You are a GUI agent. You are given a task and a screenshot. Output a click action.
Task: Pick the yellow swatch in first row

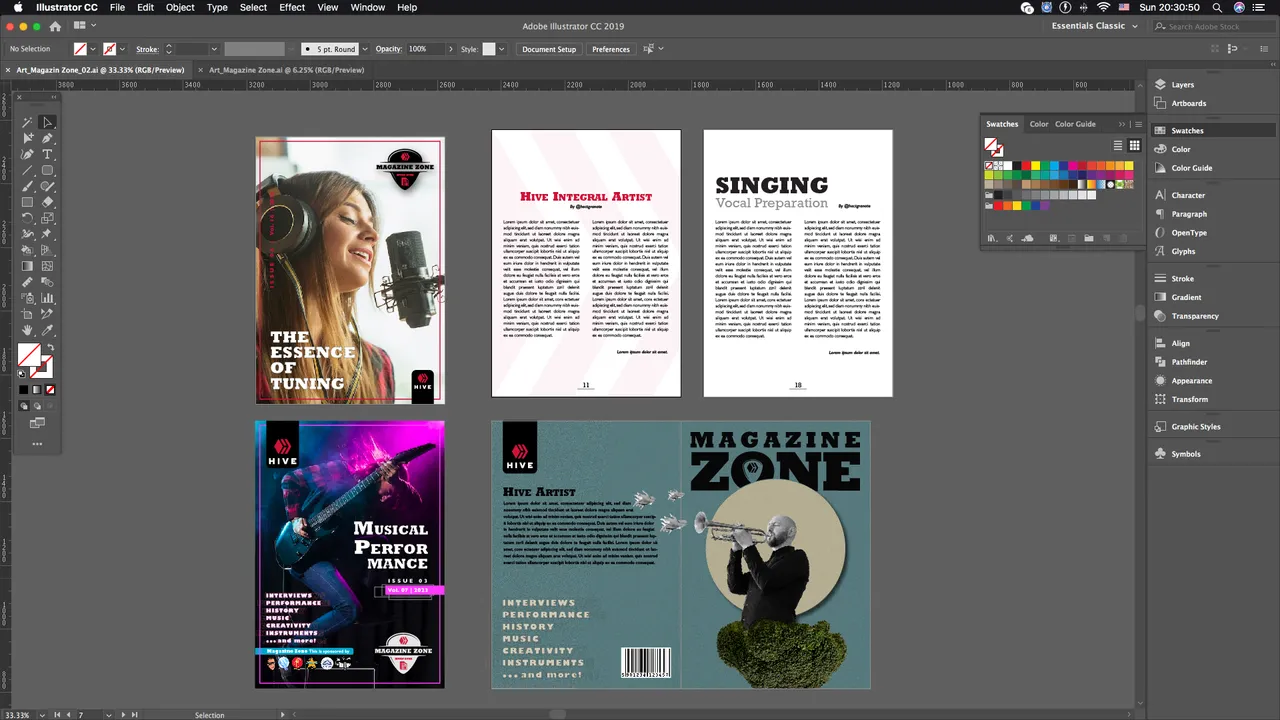coord(1035,166)
